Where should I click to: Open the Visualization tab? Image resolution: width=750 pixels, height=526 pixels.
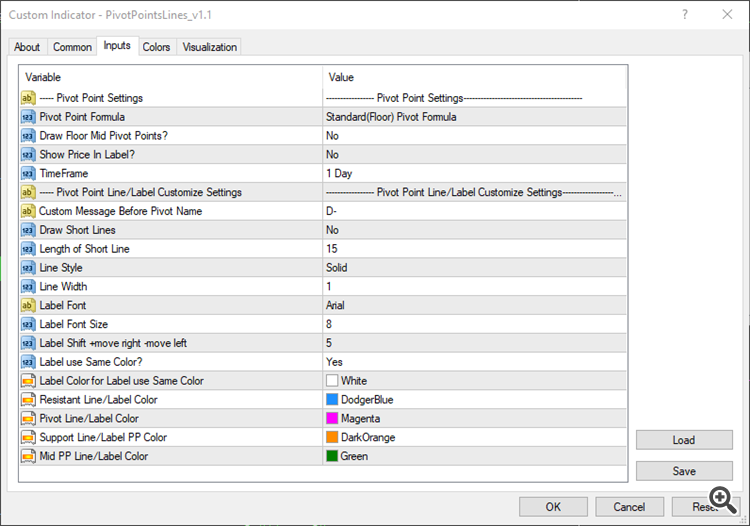[x=210, y=47]
